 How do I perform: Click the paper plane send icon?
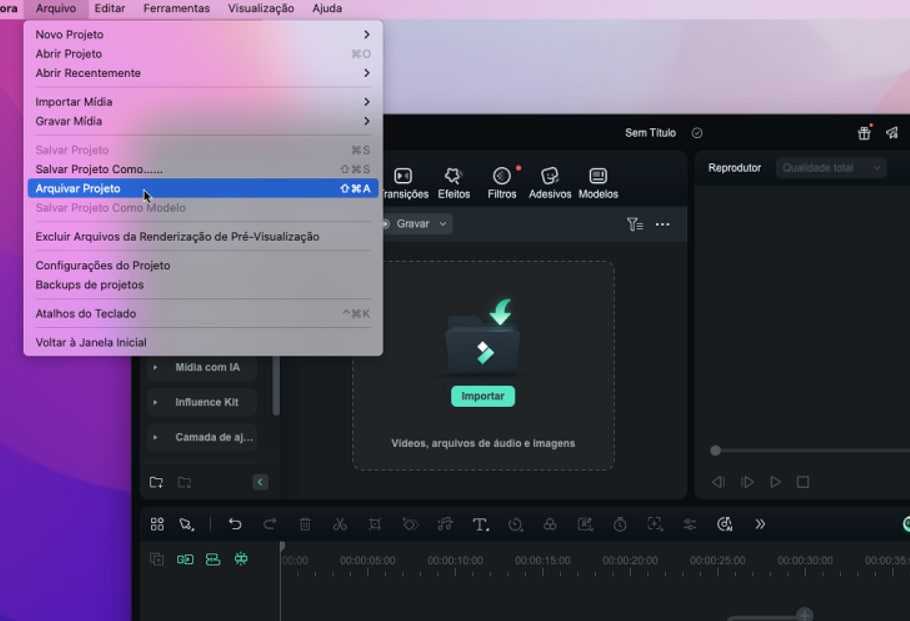point(892,133)
